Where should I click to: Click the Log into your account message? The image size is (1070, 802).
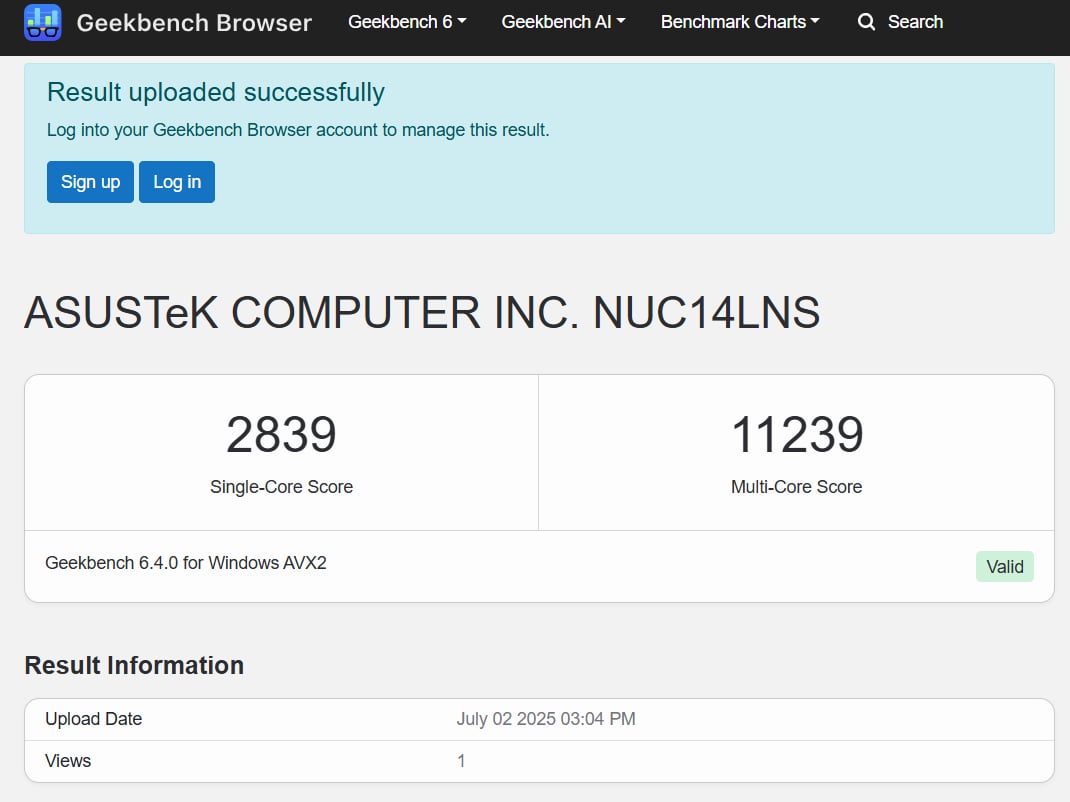coord(298,130)
